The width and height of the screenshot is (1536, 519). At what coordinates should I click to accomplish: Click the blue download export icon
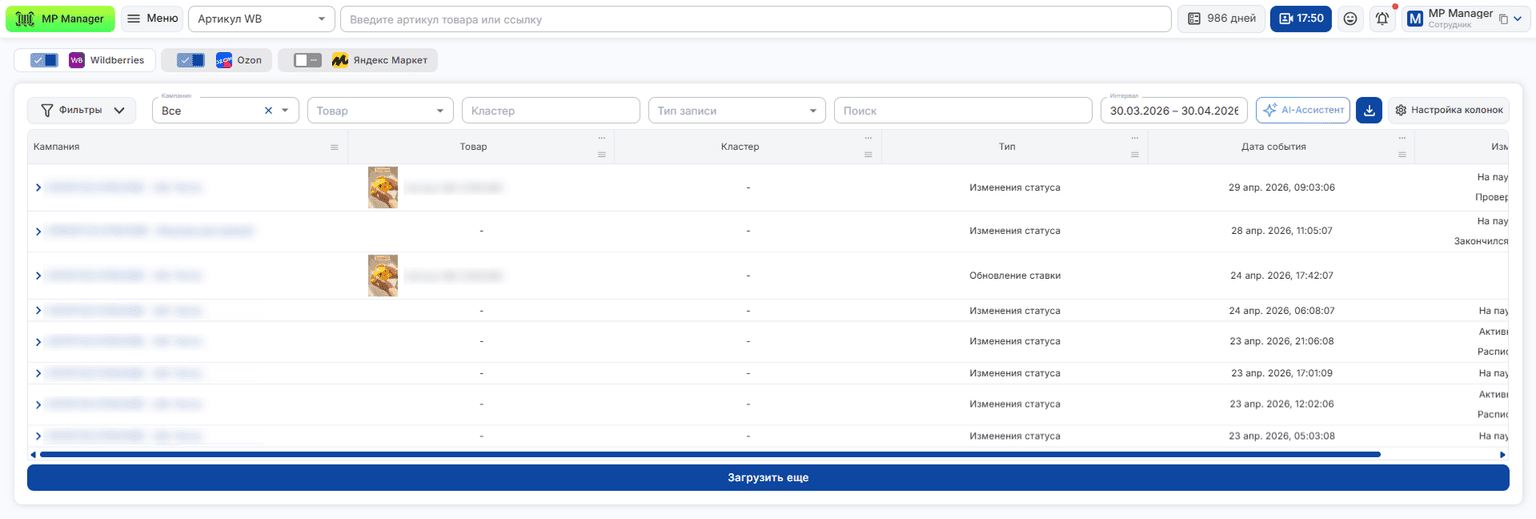click(x=1368, y=110)
